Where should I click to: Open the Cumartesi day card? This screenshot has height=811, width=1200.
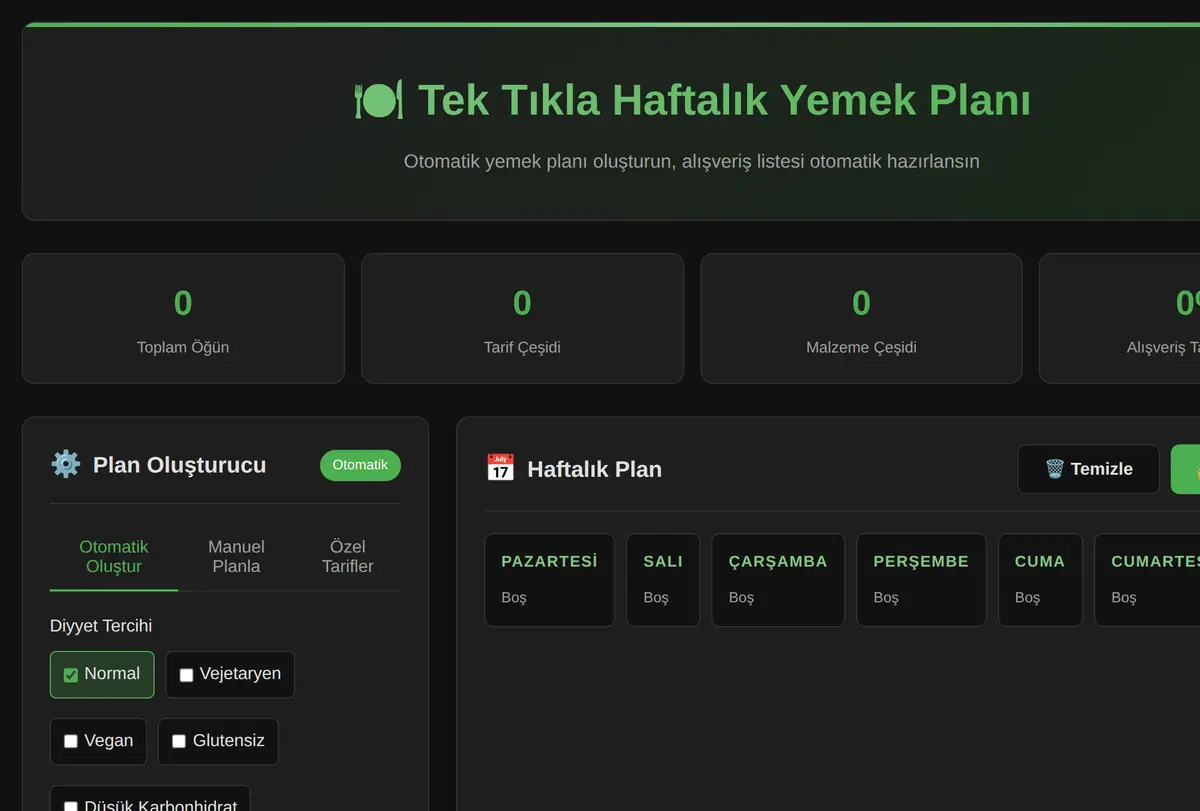(x=1147, y=580)
